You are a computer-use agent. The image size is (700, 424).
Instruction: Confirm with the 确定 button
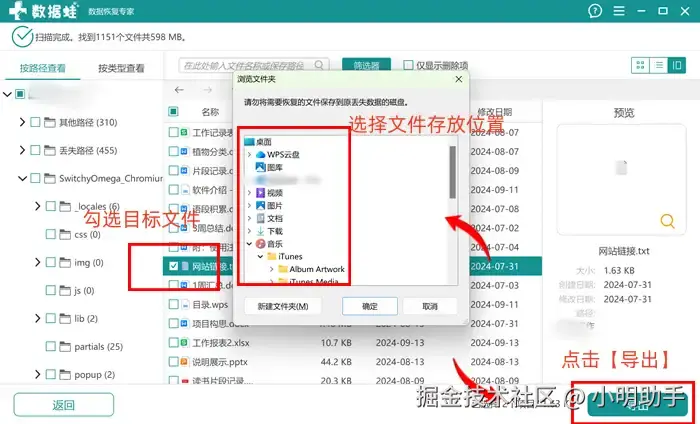coord(370,306)
